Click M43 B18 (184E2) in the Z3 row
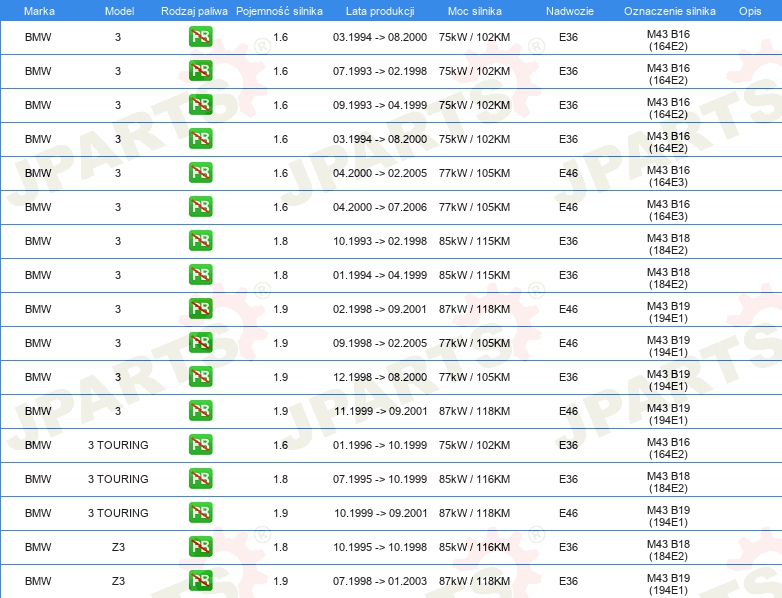The image size is (782, 598). point(668,550)
